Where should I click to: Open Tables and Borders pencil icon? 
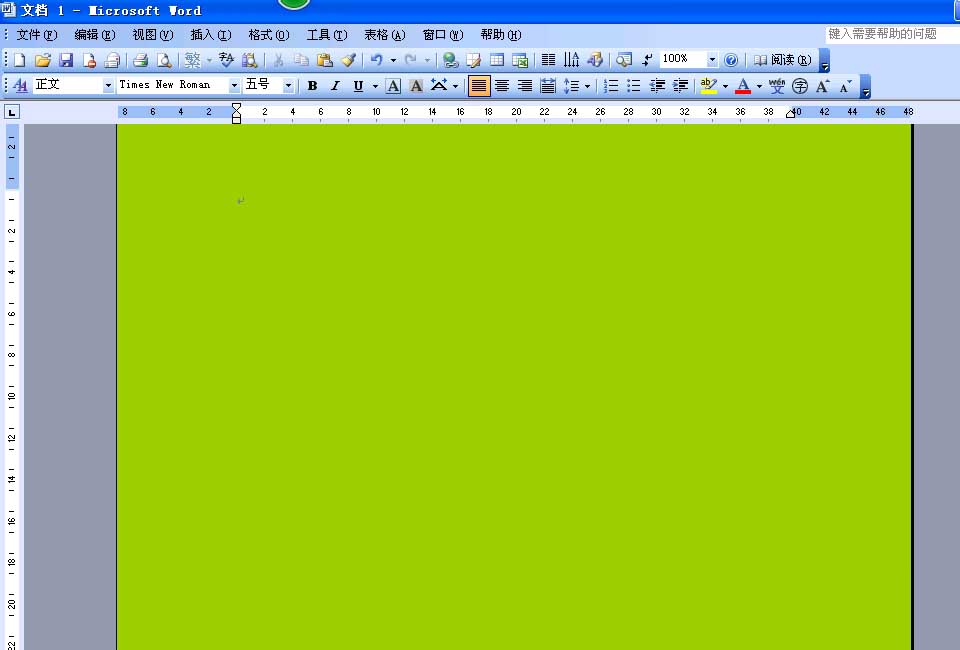pyautogui.click(x=473, y=60)
